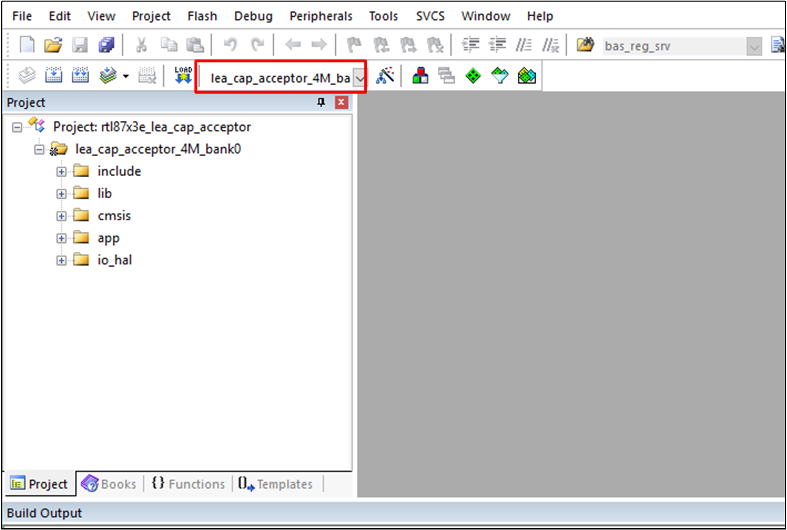The width and height of the screenshot is (787, 530).
Task: Open Options for Target magic wand icon
Action: point(385,76)
